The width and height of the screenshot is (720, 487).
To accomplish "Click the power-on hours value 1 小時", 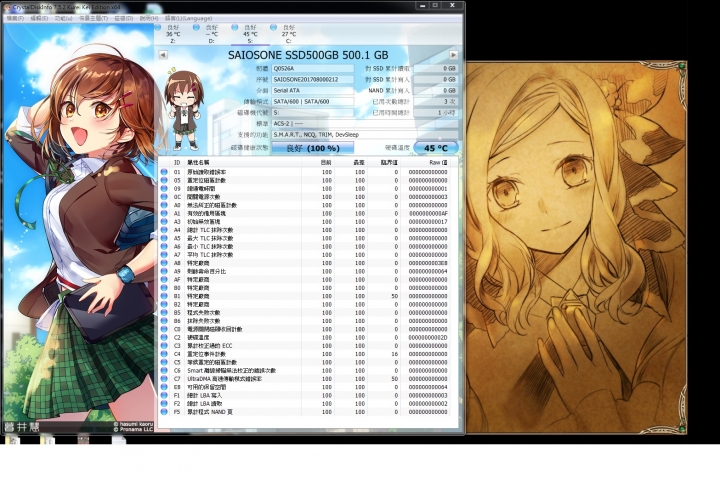I will coord(436,112).
